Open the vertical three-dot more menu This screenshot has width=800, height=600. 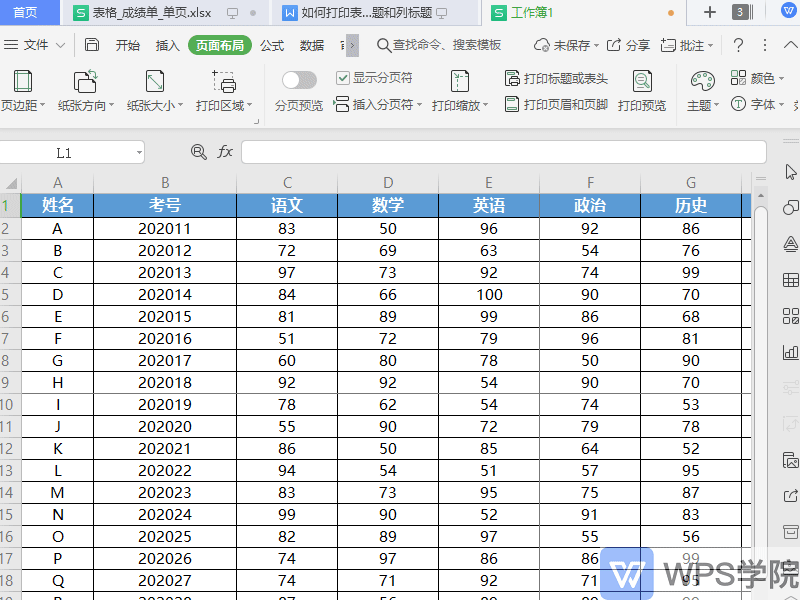pyautogui.click(x=764, y=45)
